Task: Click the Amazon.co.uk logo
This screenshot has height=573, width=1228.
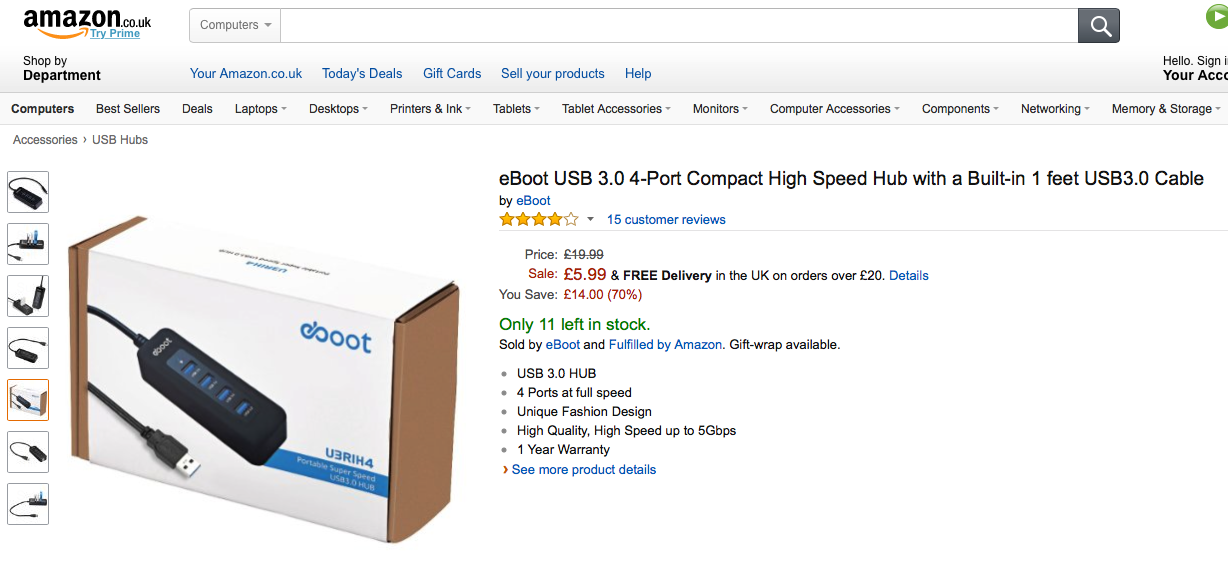Action: (x=86, y=22)
